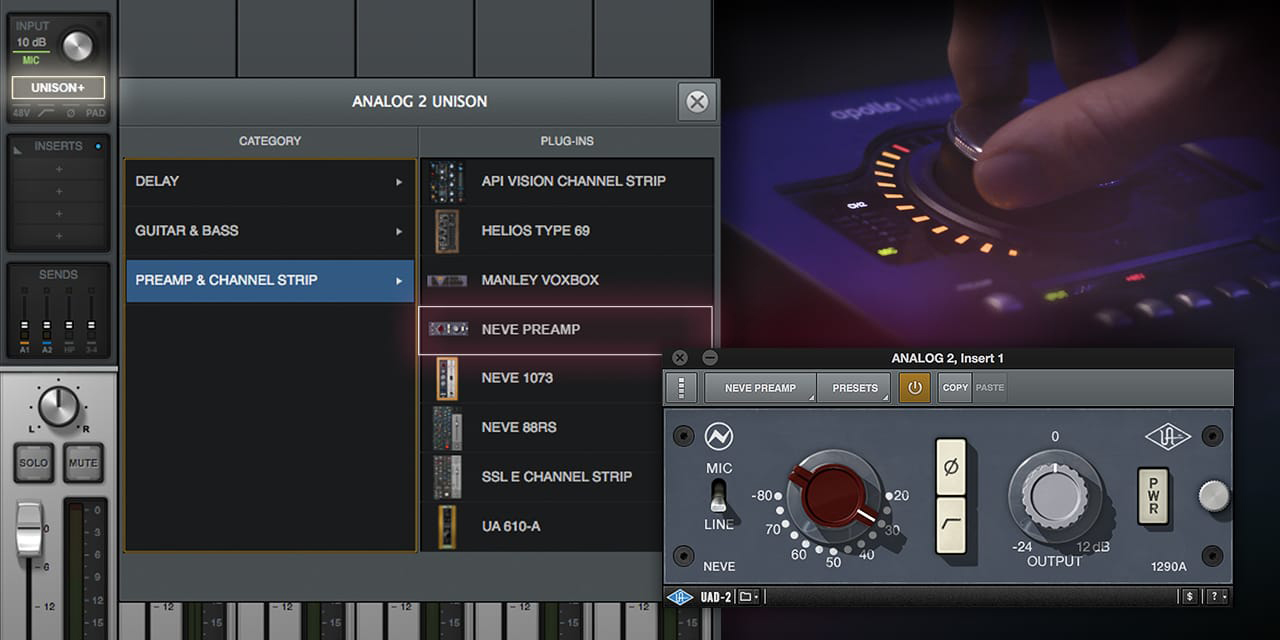
Task: Mute the channel with MUTE button
Action: pos(82,463)
